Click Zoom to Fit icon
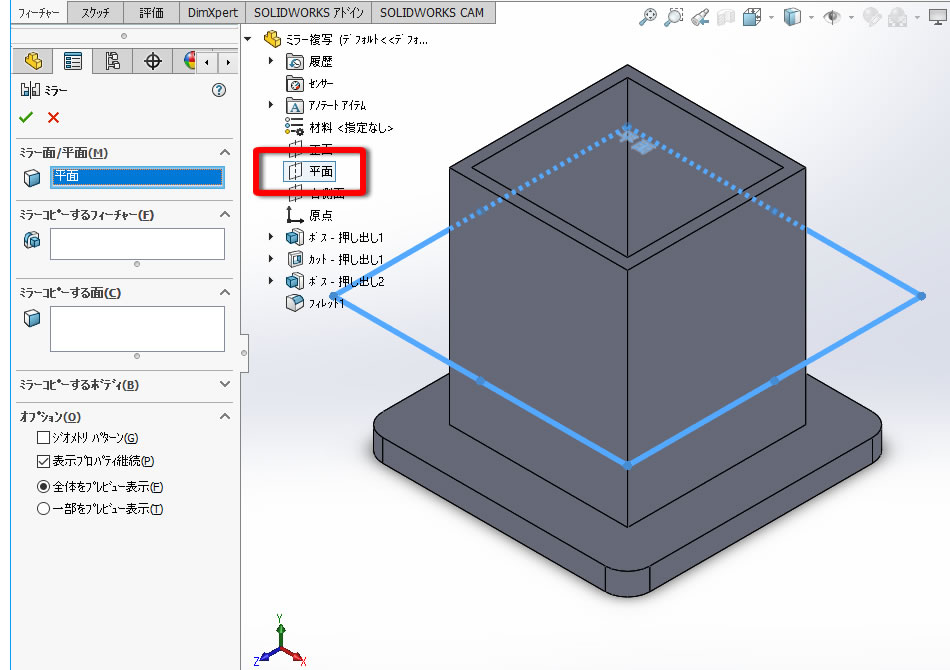The image size is (950, 670). [648, 16]
